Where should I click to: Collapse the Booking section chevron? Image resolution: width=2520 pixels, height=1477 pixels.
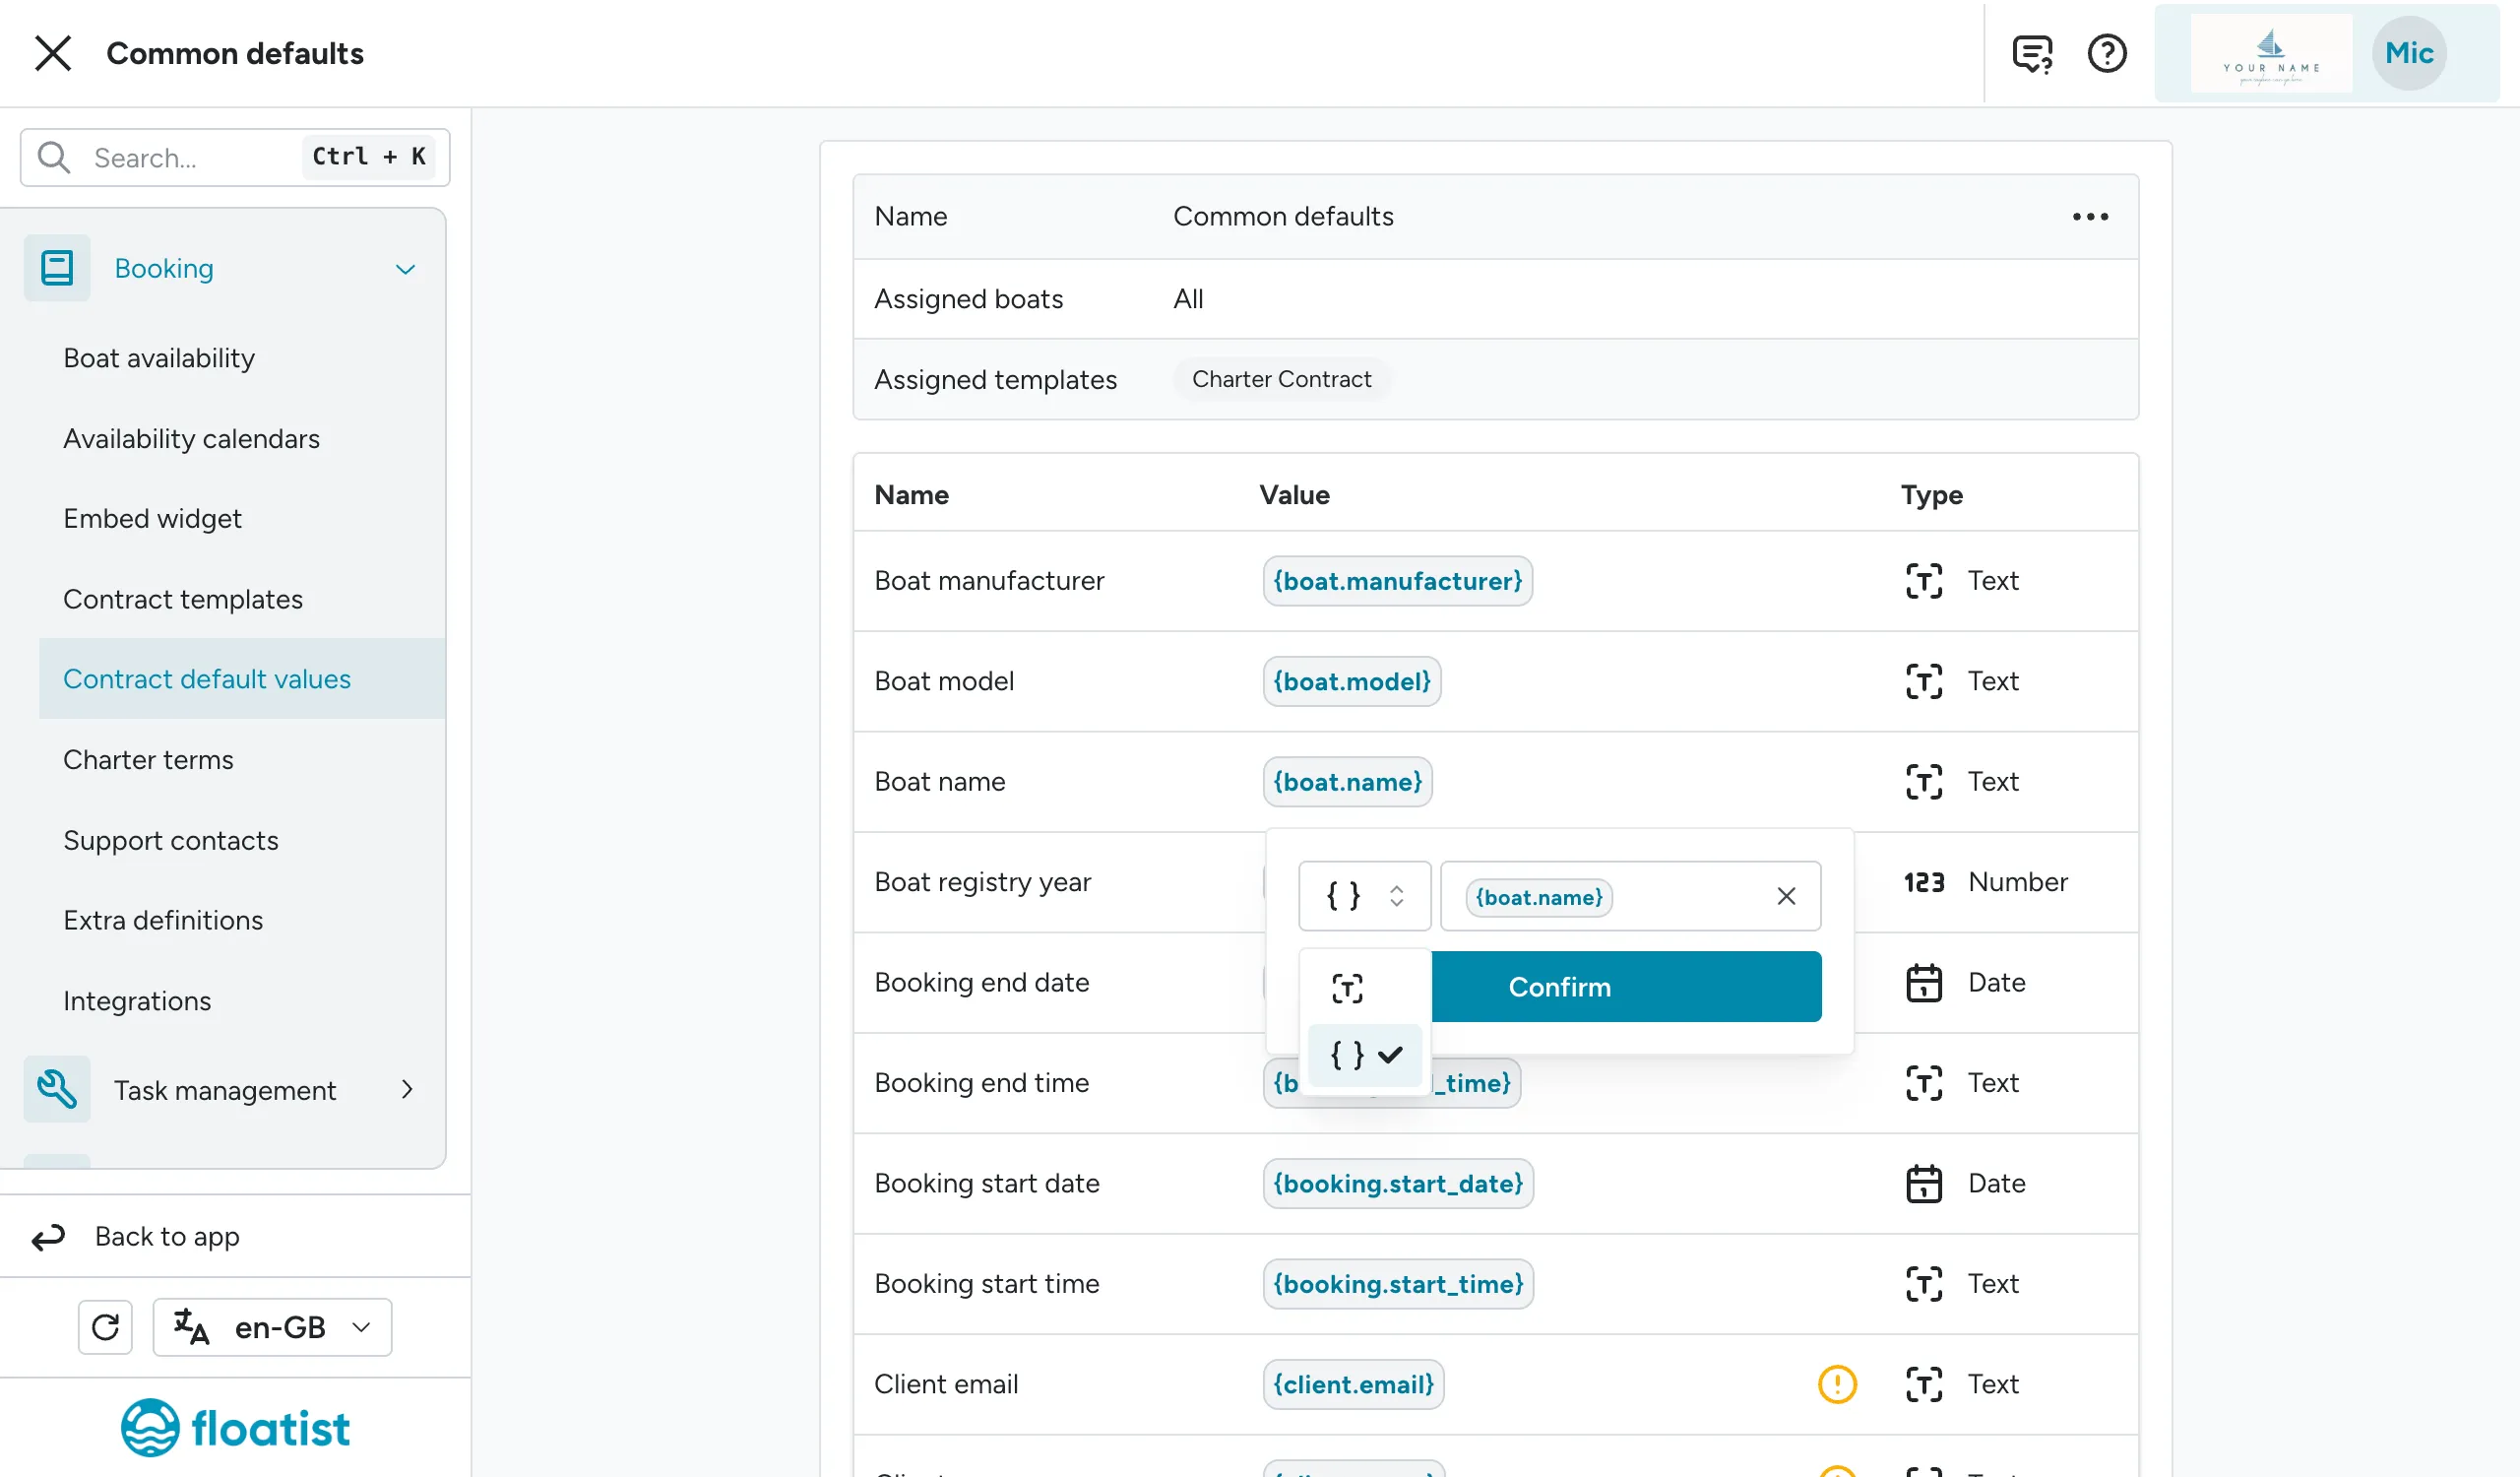405,269
